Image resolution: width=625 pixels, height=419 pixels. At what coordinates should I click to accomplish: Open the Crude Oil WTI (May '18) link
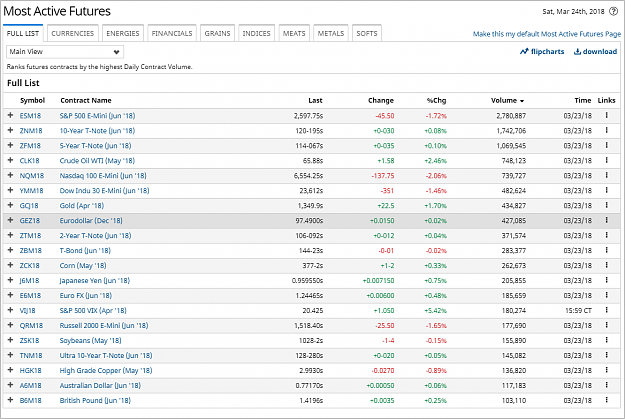pyautogui.click(x=97, y=161)
